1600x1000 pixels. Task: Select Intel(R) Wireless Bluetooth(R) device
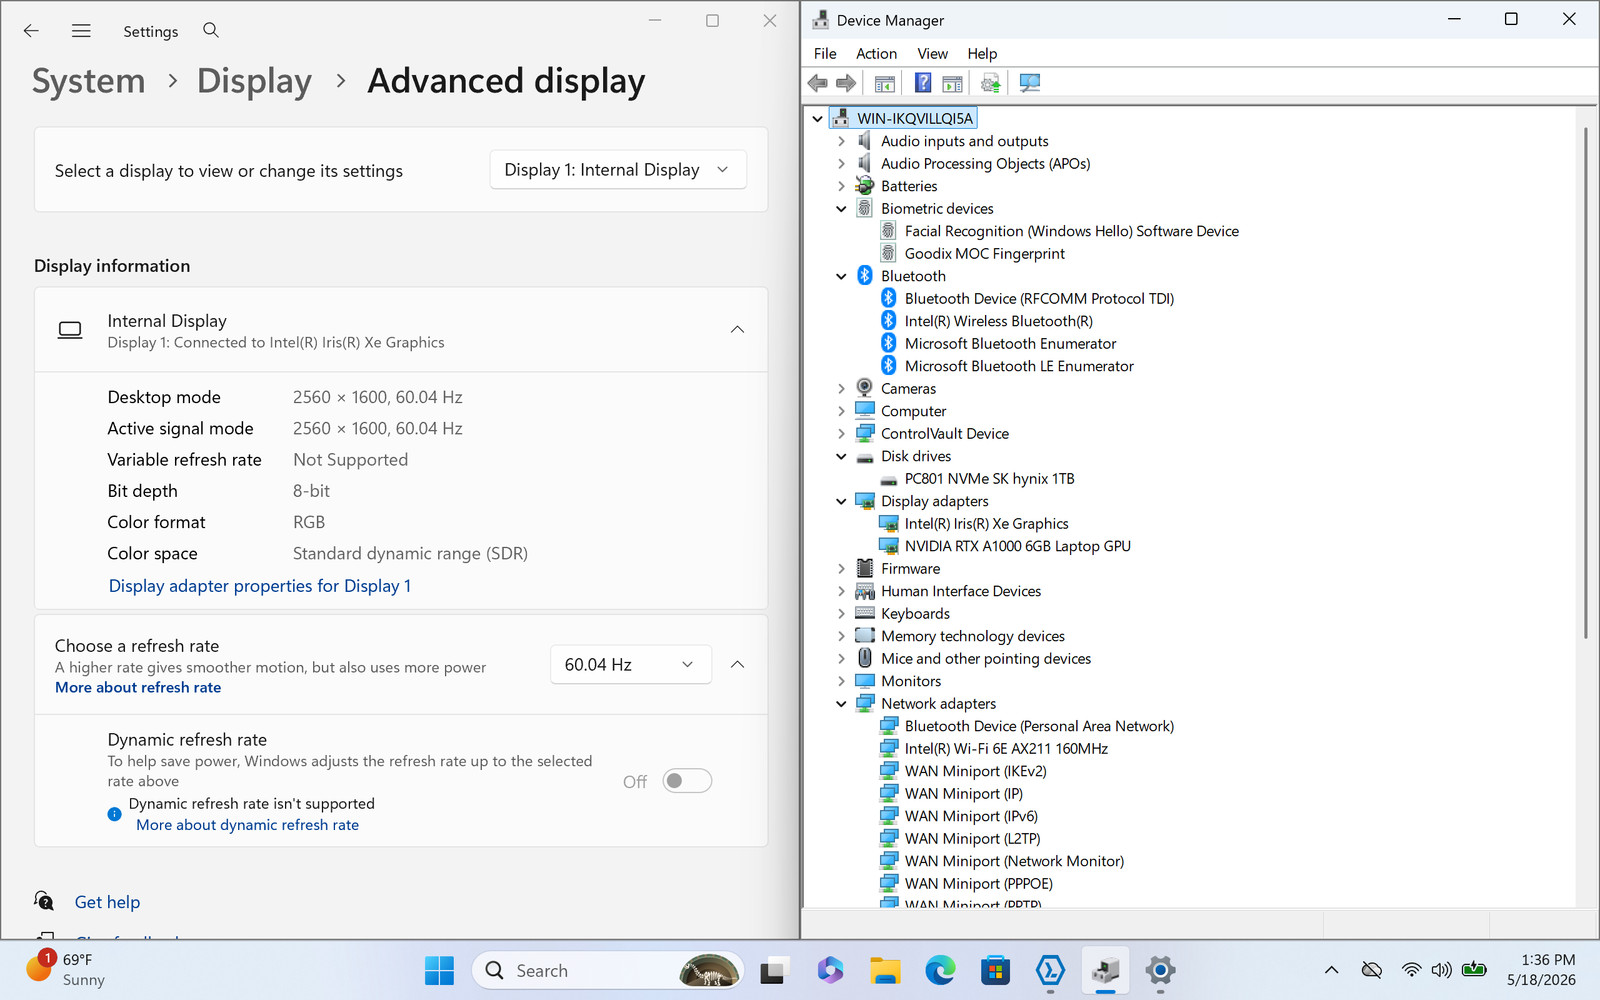(x=998, y=321)
